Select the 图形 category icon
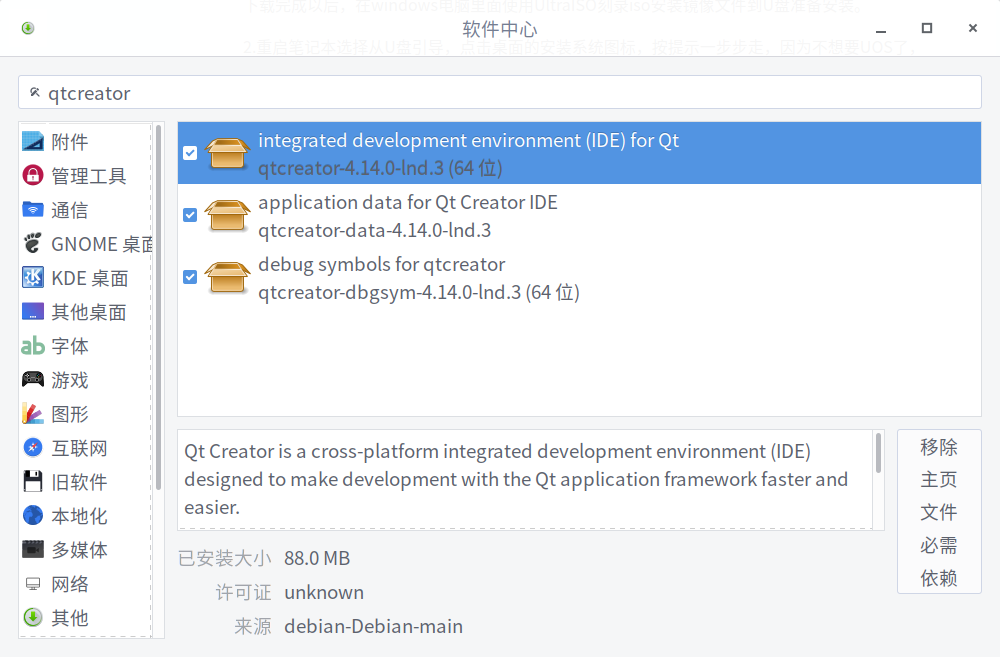This screenshot has height=657, width=1000. (x=33, y=413)
